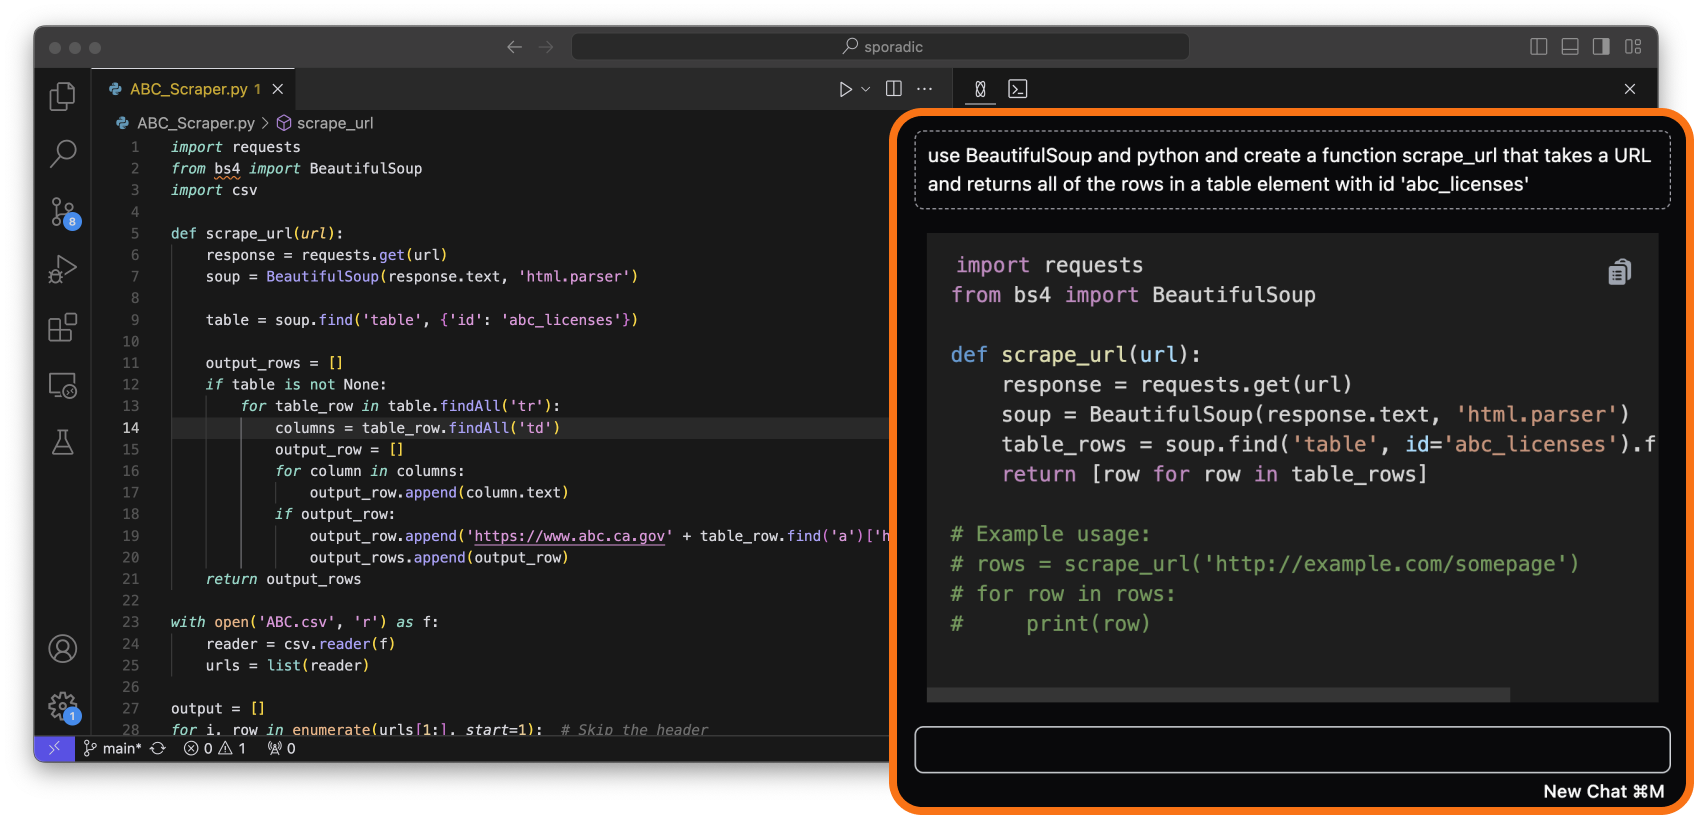Open the Testing flask icon

pos(62,442)
